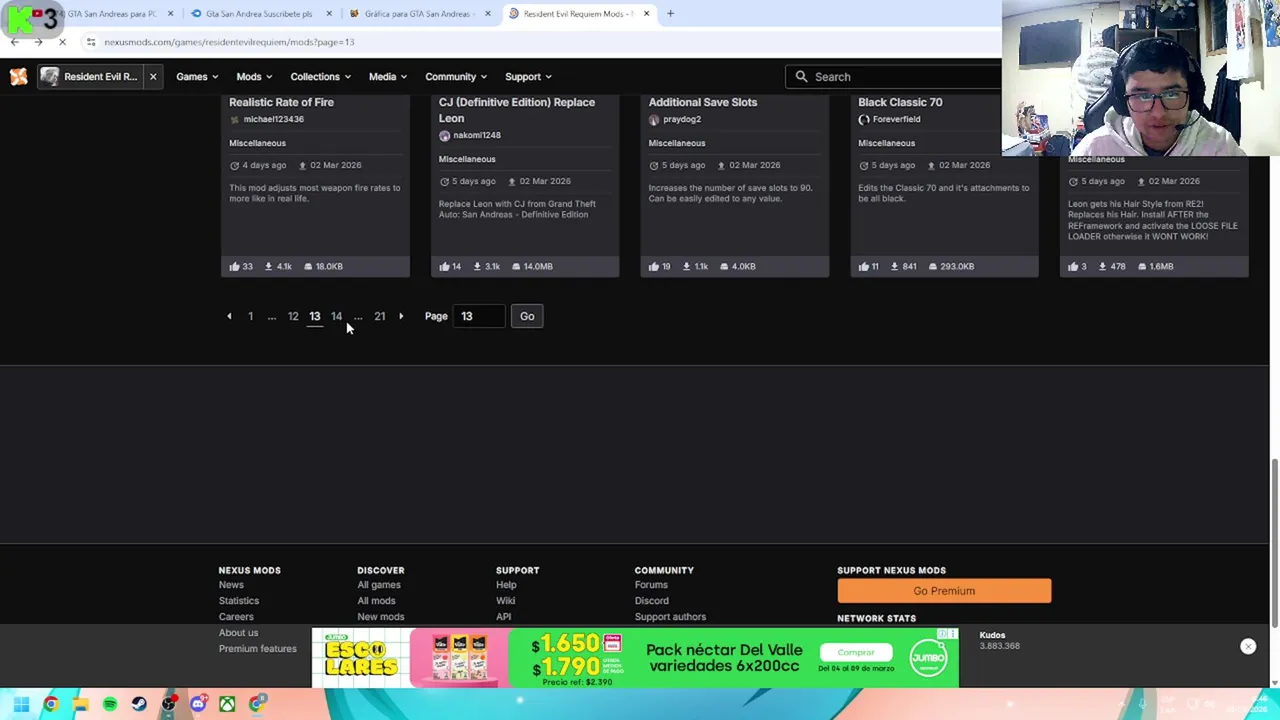
Task: Open Statistics footer link
Action: tap(239, 601)
